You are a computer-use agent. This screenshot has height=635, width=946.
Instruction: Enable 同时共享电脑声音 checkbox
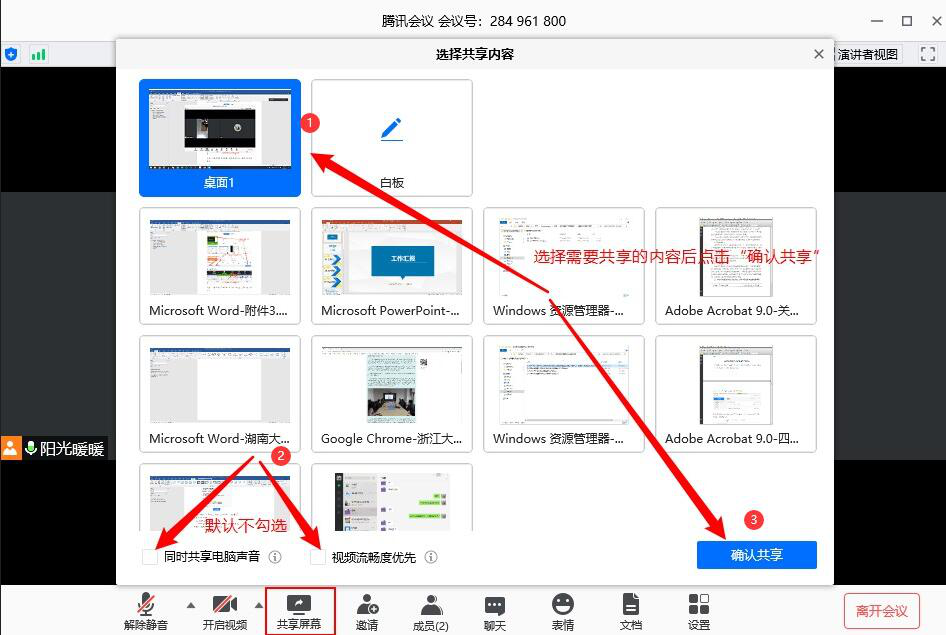(x=150, y=557)
